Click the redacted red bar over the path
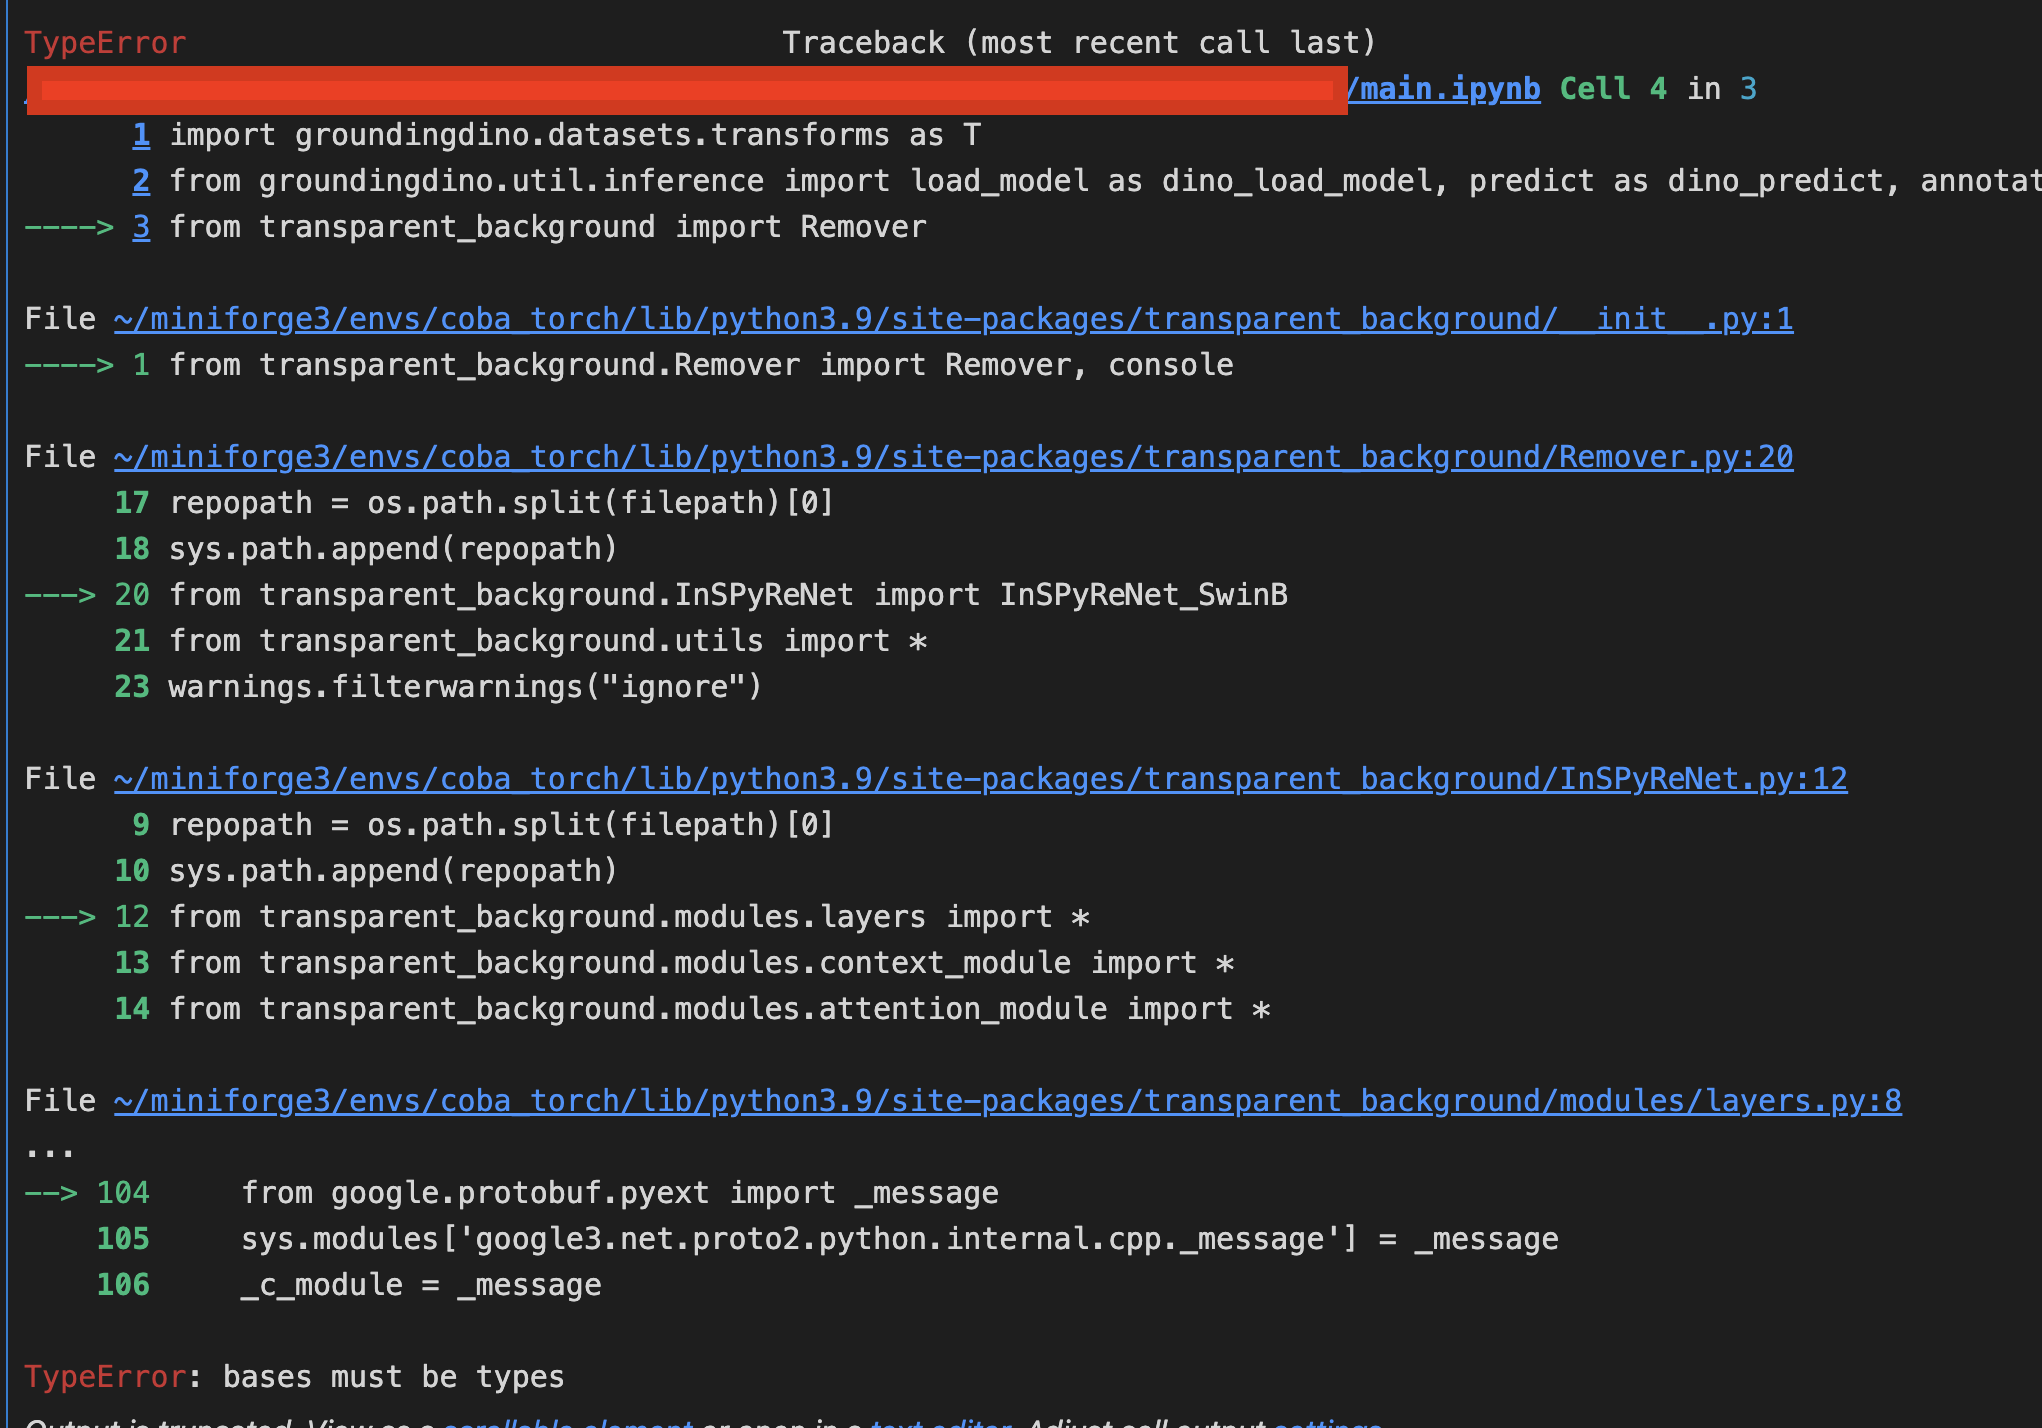Viewport: 2042px width, 1428px height. (688, 90)
